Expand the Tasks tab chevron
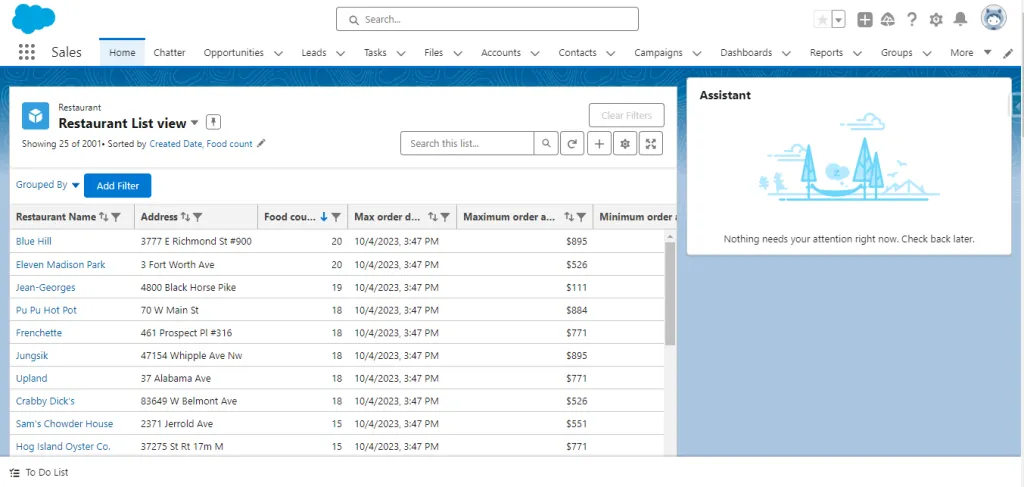This screenshot has height=487, width=1024. tap(400, 54)
